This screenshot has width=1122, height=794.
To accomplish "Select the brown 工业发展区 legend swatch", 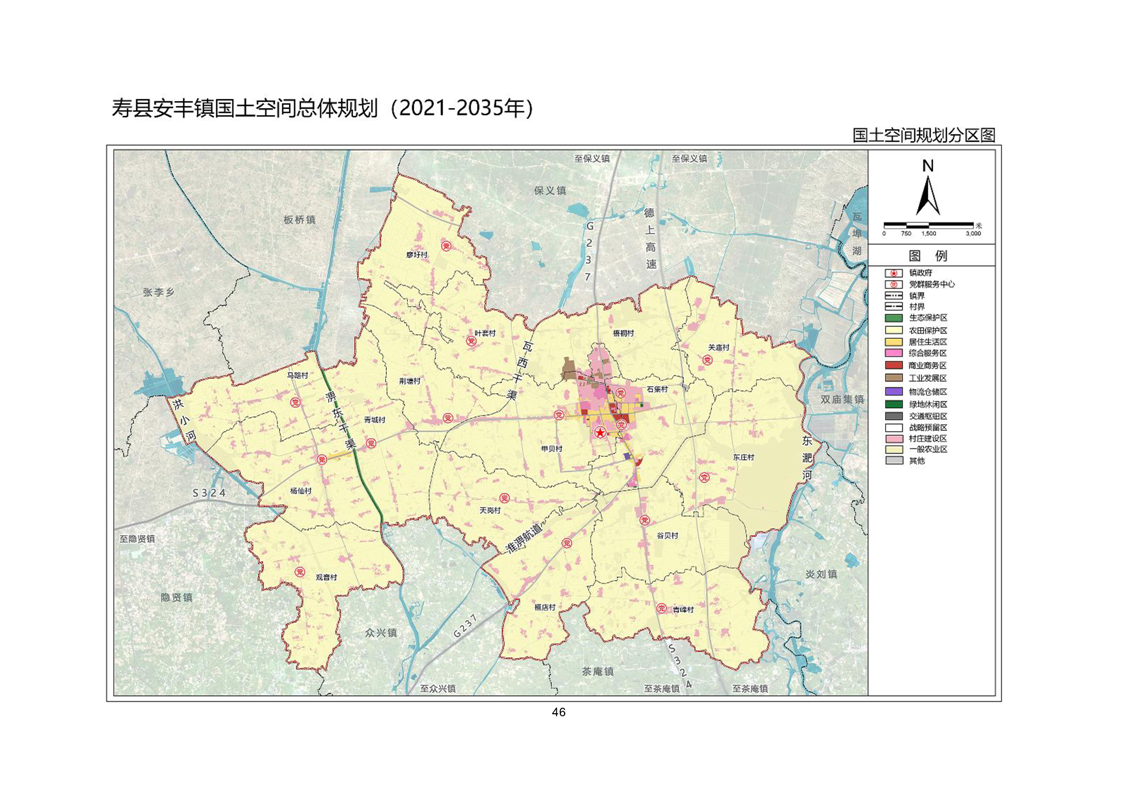I will click(893, 379).
